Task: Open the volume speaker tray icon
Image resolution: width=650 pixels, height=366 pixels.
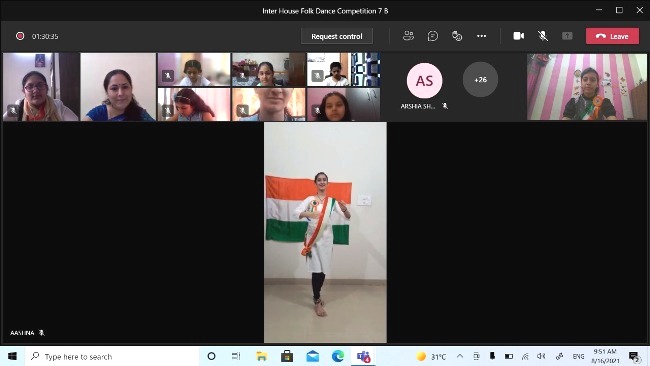Action: click(x=541, y=356)
